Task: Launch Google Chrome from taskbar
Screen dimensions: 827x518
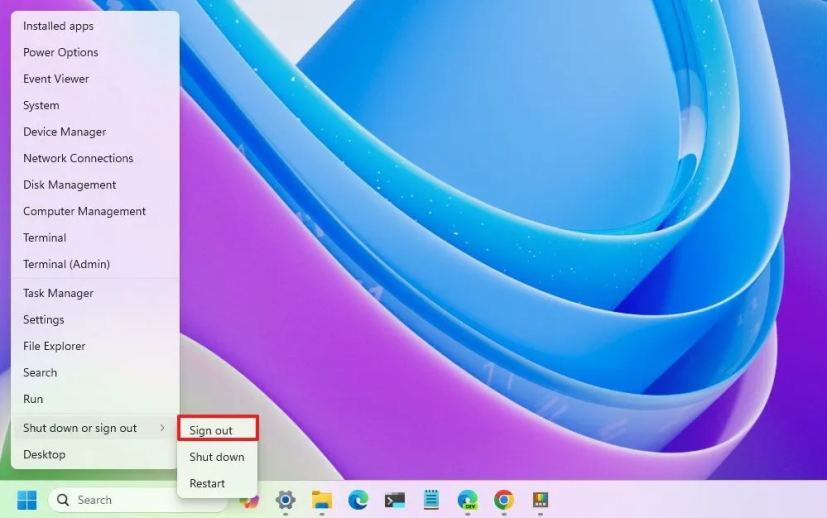Action: tap(504, 500)
